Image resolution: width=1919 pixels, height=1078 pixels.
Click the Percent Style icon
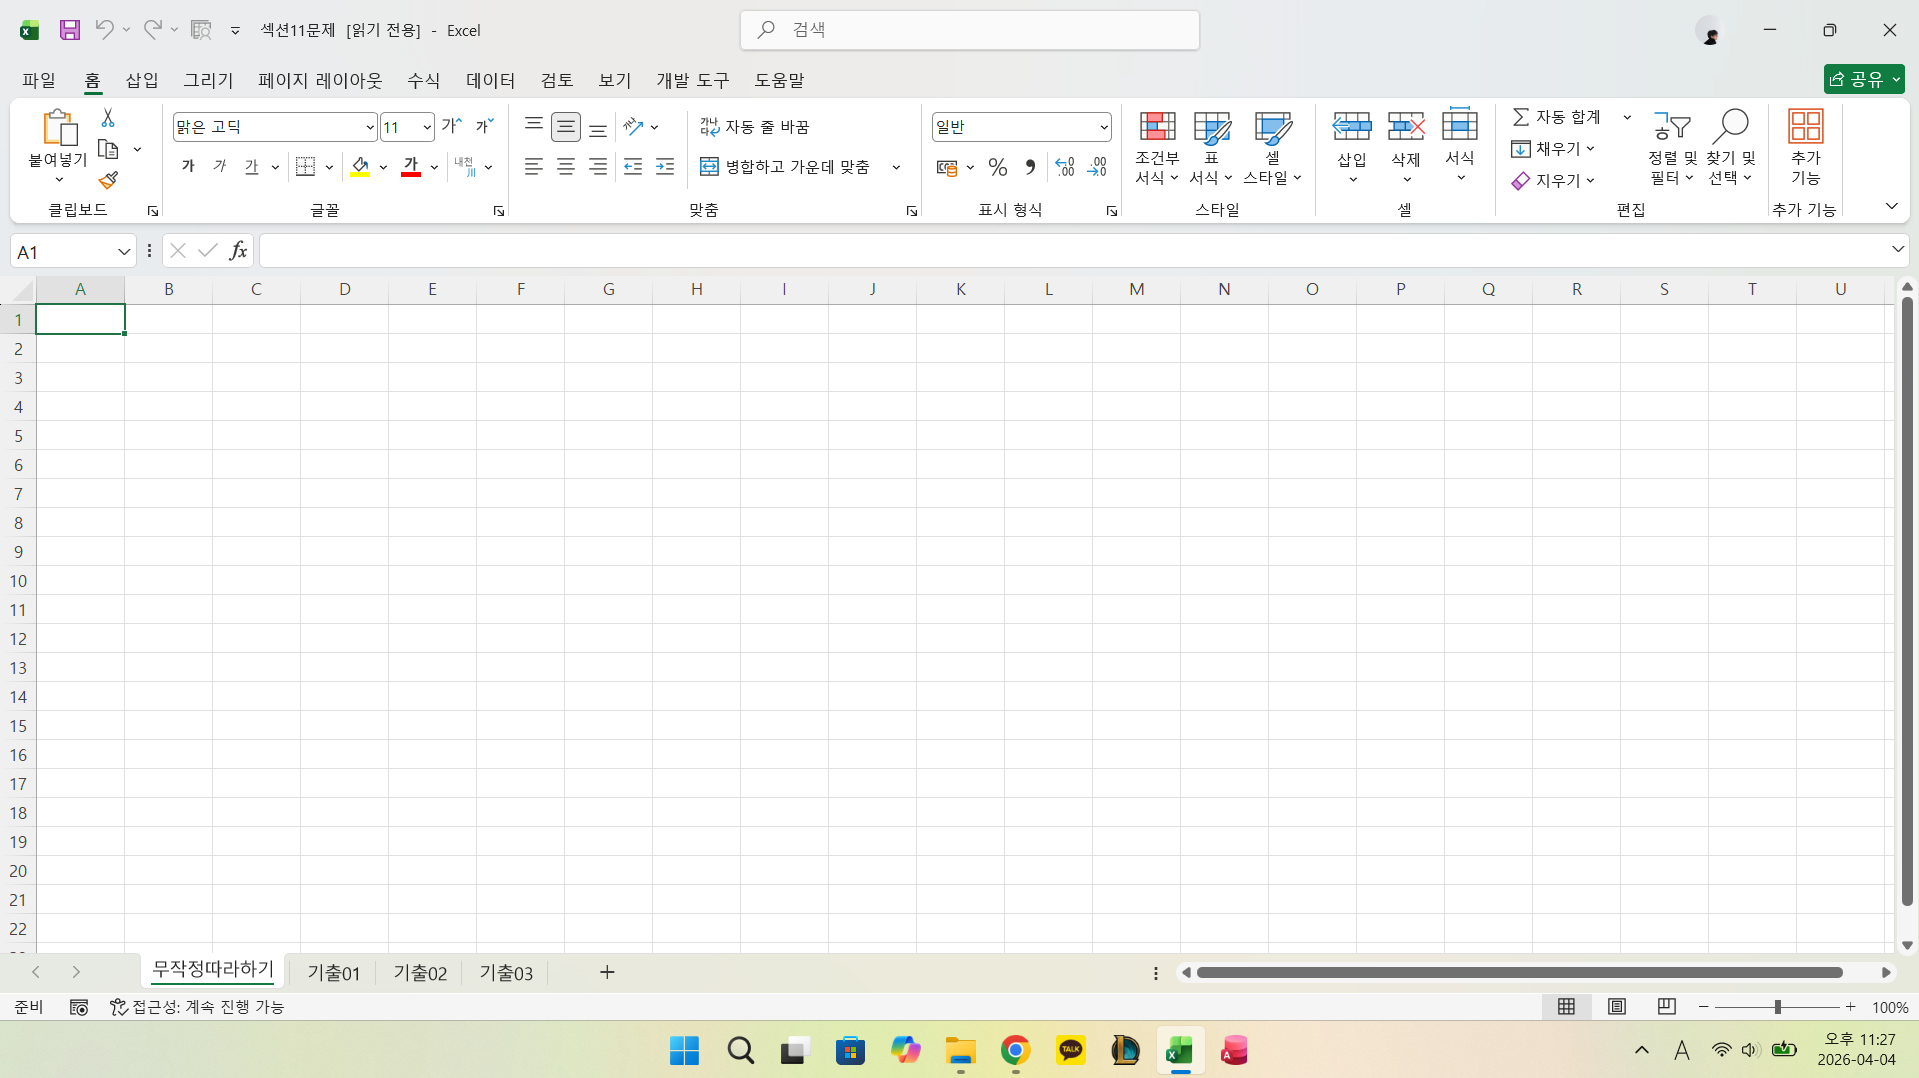pyautogui.click(x=997, y=167)
